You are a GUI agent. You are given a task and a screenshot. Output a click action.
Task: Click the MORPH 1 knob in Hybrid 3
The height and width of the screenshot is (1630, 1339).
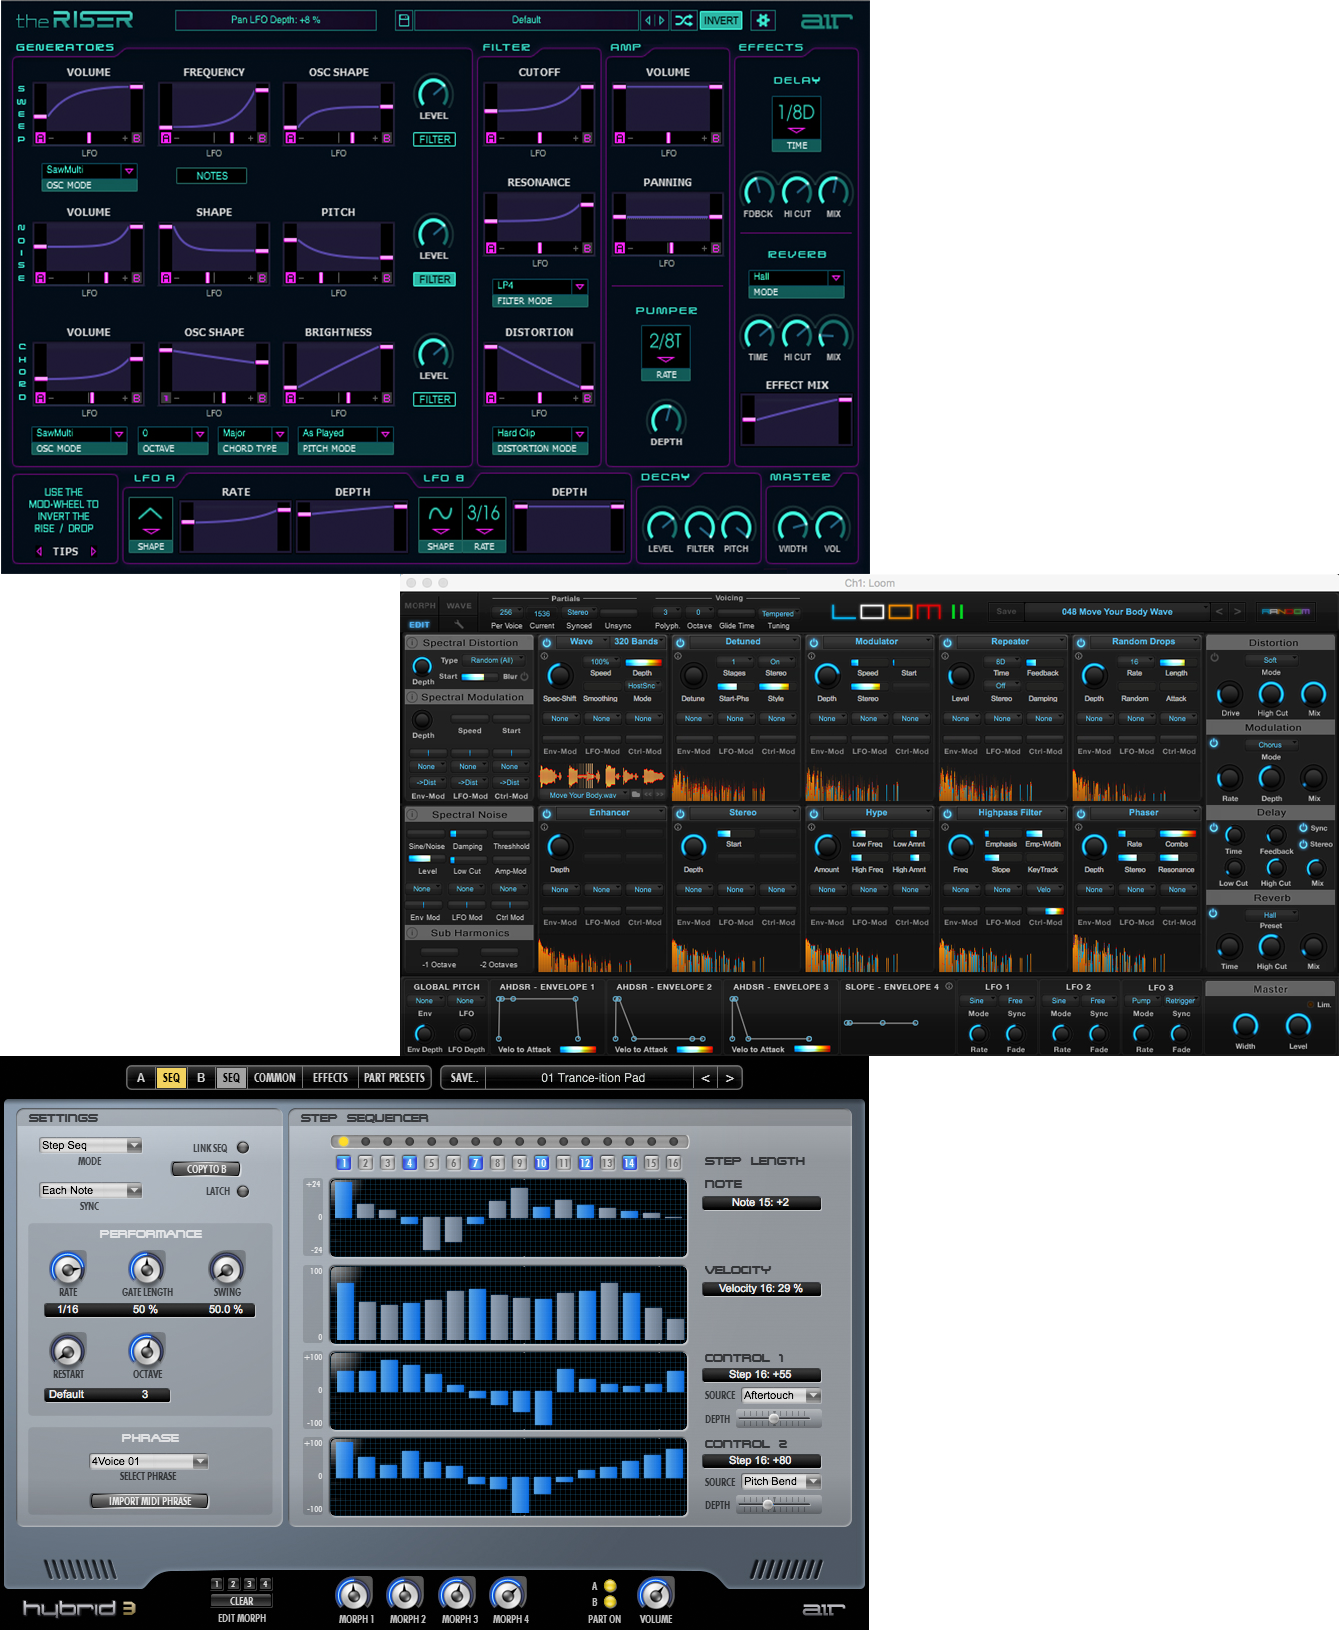(x=354, y=1593)
